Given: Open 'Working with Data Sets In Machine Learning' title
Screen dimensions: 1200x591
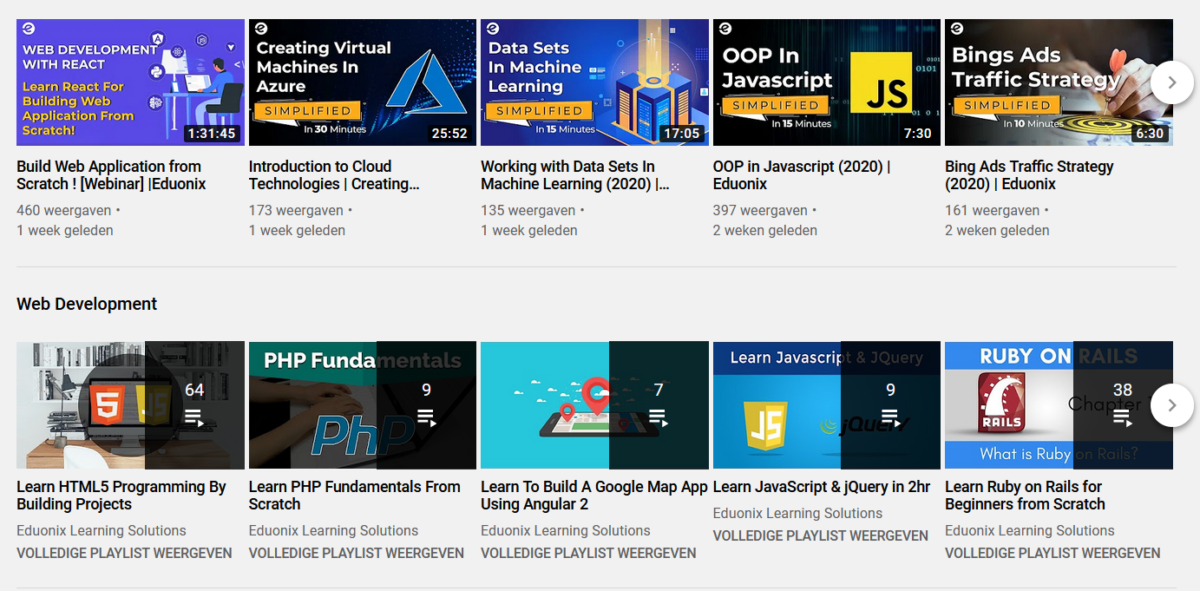Looking at the screenshot, I should click(x=575, y=175).
